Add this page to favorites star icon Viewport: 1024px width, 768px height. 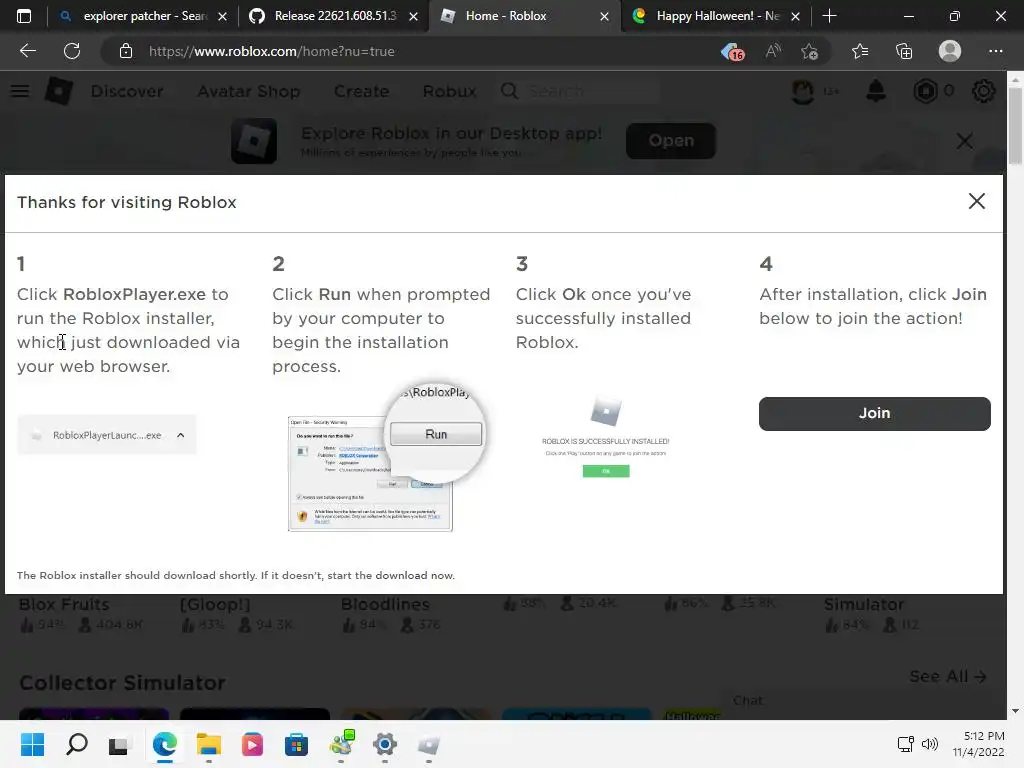coord(809,51)
